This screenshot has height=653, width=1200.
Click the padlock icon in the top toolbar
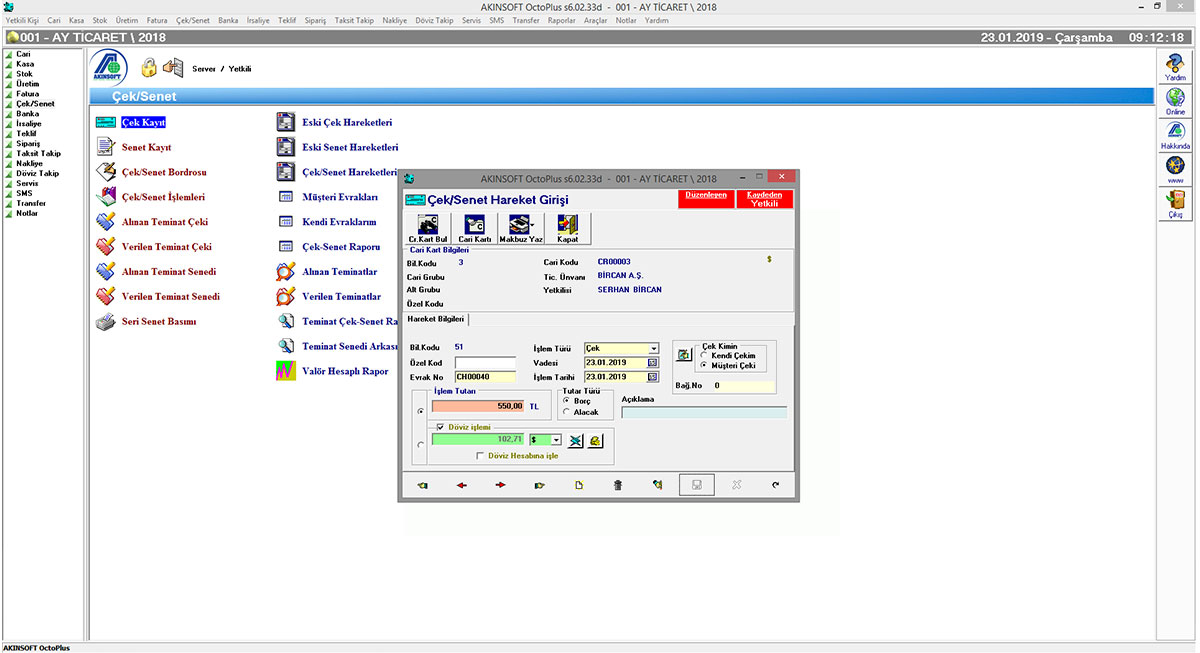coord(148,68)
